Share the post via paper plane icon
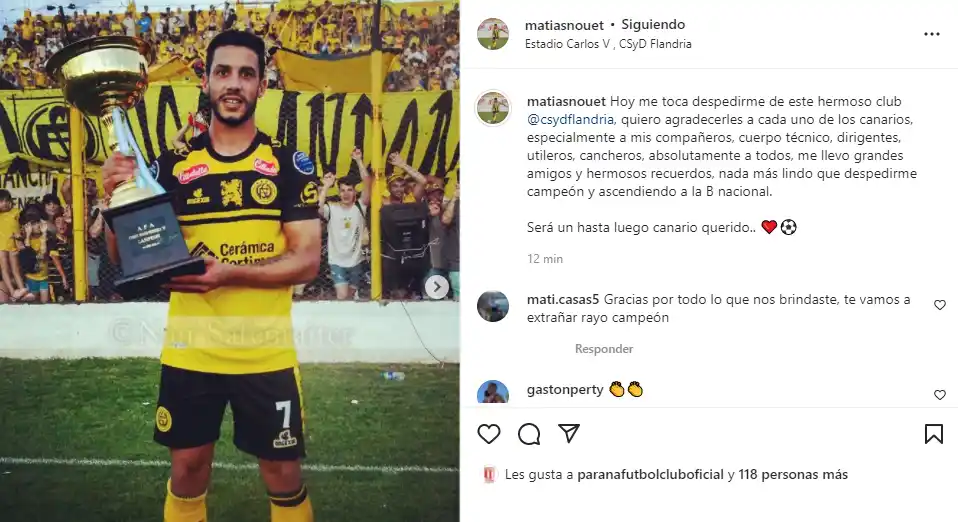Viewport: 958px width, 522px height. click(569, 433)
